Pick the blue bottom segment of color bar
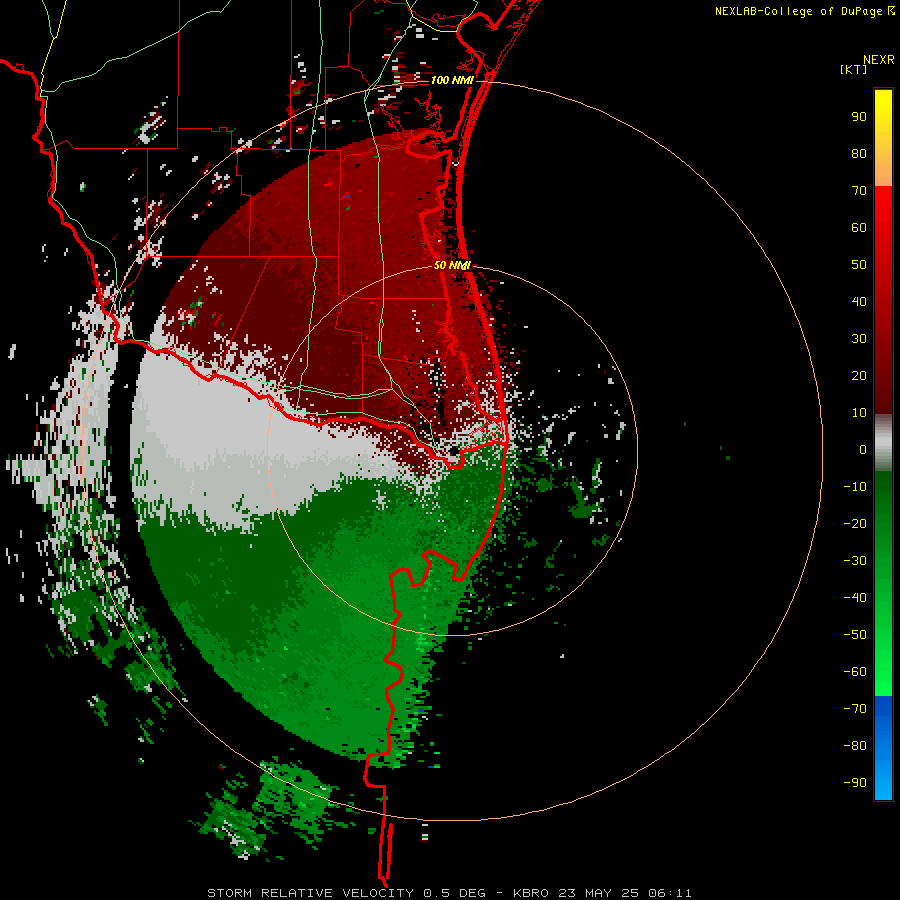The height and width of the screenshot is (900, 900). [883, 748]
